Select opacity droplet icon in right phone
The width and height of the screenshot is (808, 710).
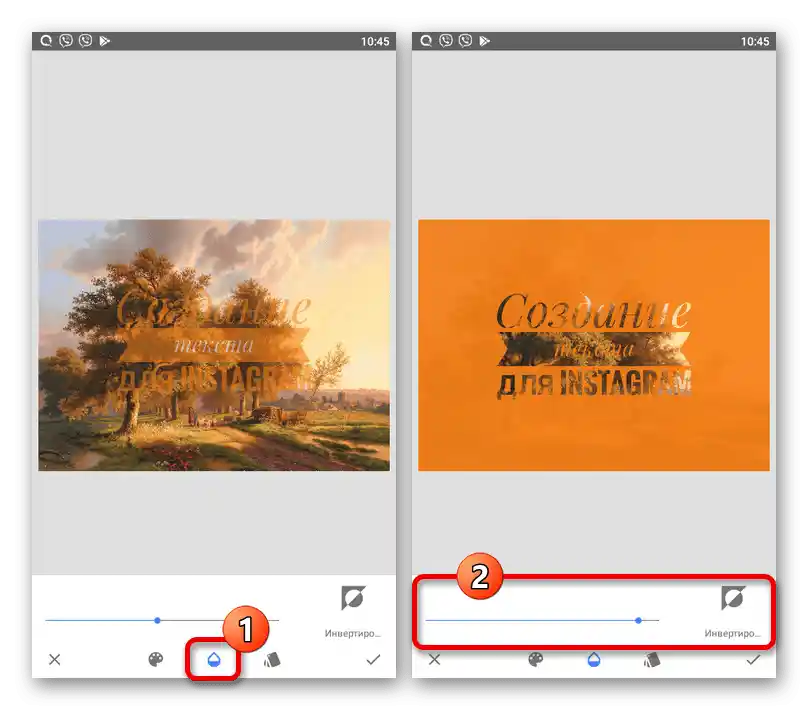(594, 660)
